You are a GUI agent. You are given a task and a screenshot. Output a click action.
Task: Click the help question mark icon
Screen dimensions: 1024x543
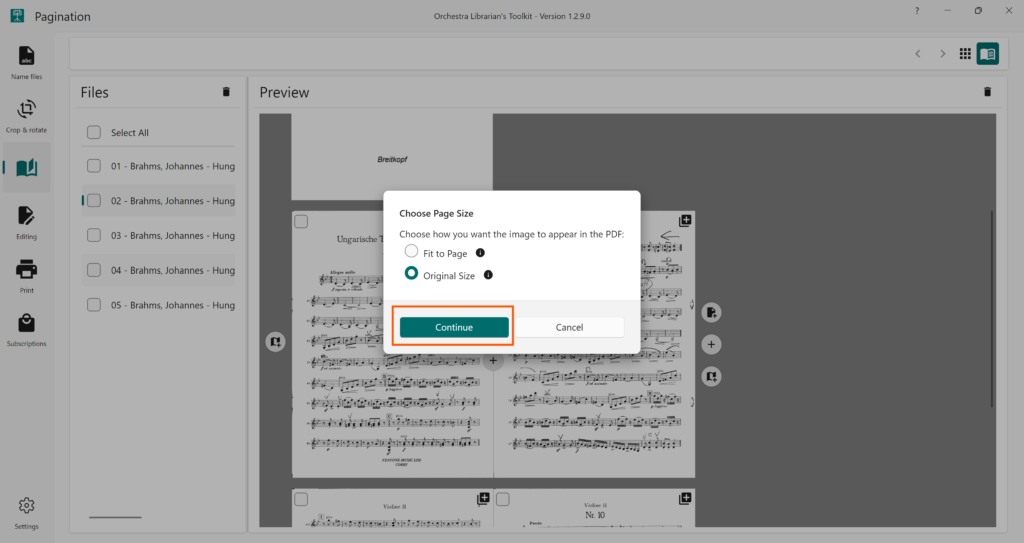pyautogui.click(x=917, y=11)
